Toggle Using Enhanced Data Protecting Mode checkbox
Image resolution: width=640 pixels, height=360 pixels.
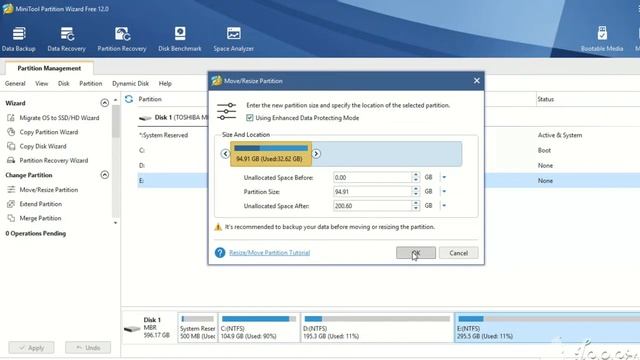(250, 118)
